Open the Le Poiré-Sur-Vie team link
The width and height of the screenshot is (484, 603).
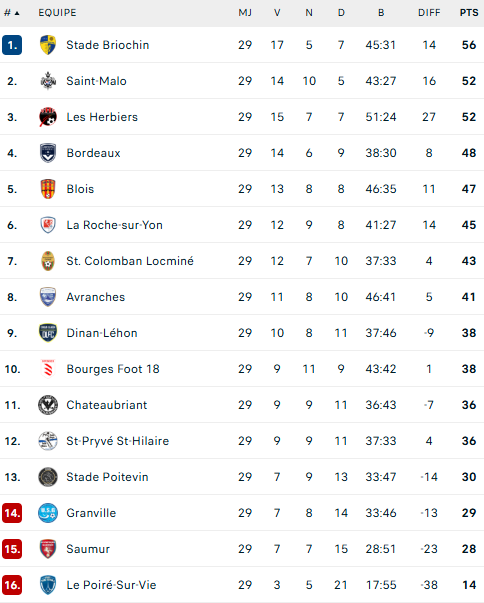[x=111, y=585]
